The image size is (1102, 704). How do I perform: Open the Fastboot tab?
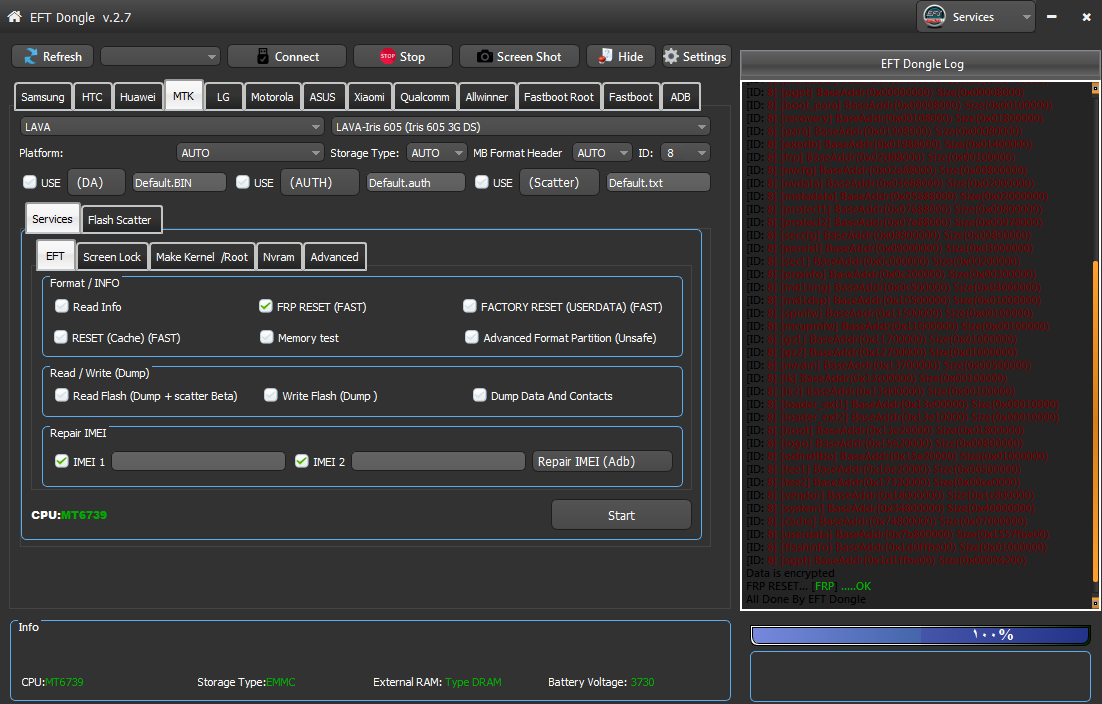[630, 97]
